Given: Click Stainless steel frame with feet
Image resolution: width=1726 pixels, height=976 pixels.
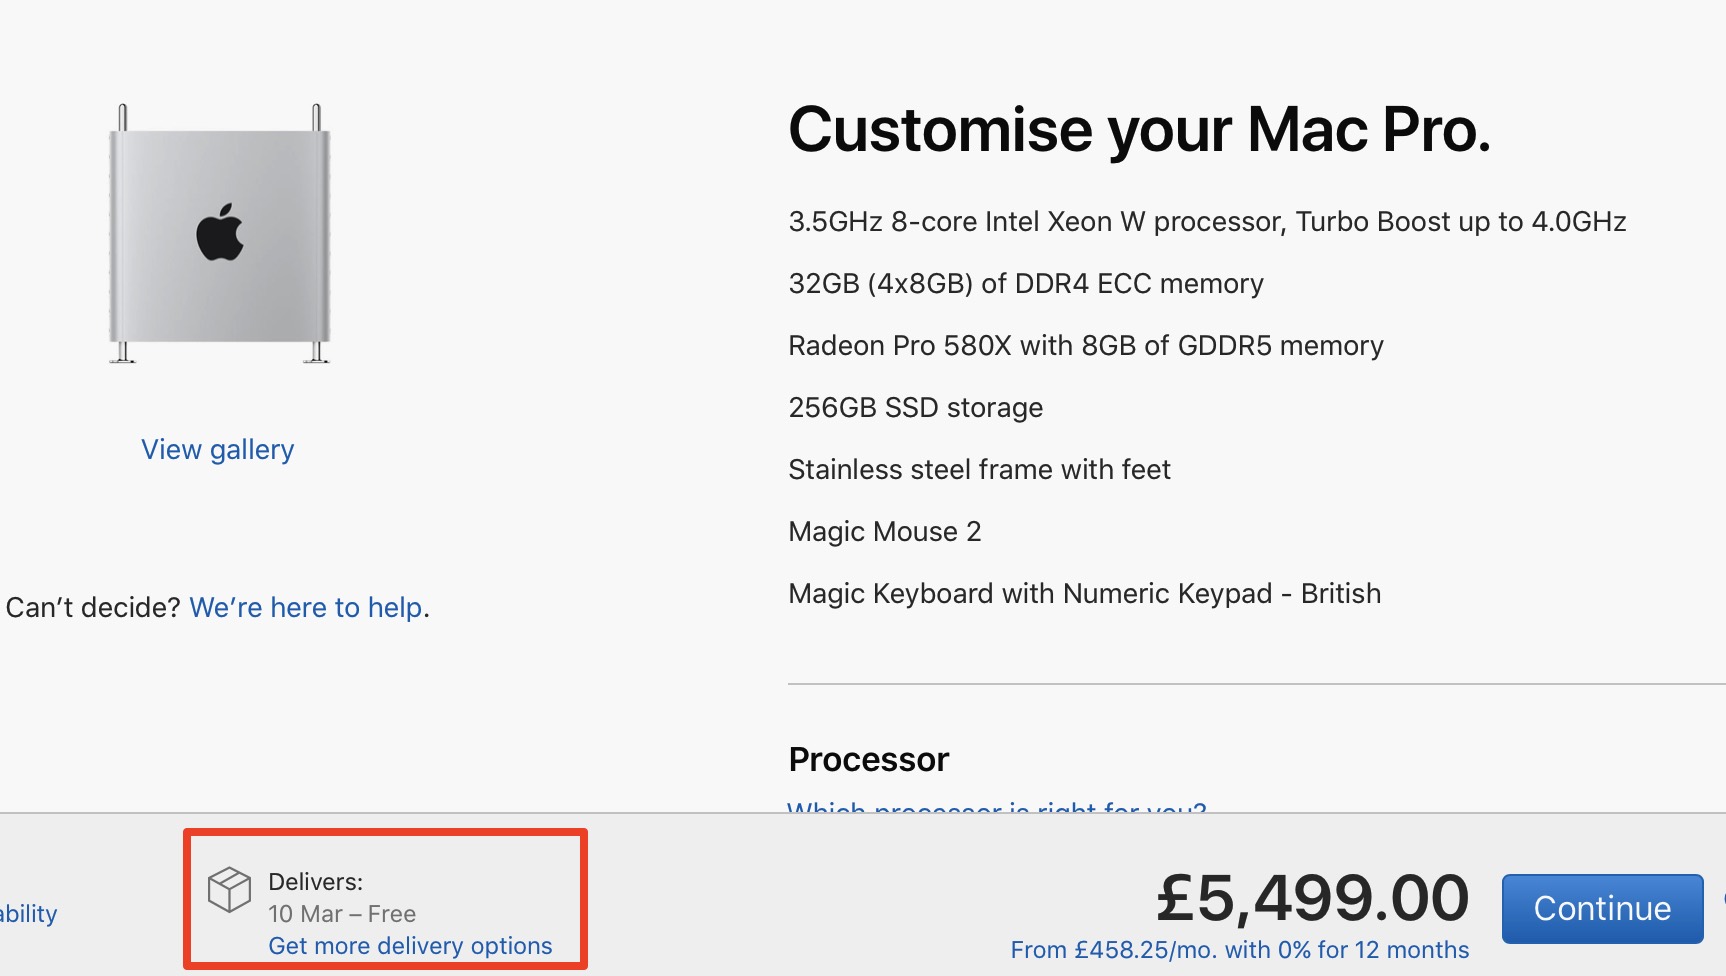Looking at the screenshot, I should tap(979, 470).
